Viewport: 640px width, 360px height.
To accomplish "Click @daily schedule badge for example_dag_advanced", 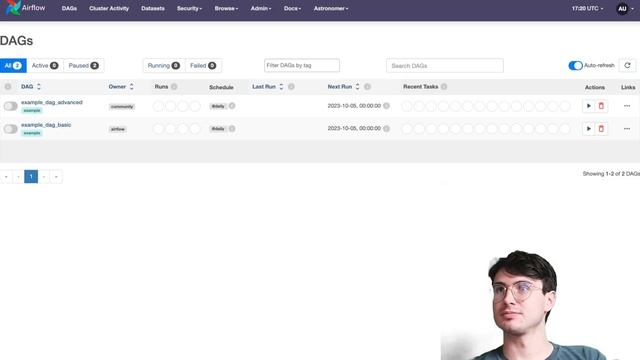I will 218,106.
